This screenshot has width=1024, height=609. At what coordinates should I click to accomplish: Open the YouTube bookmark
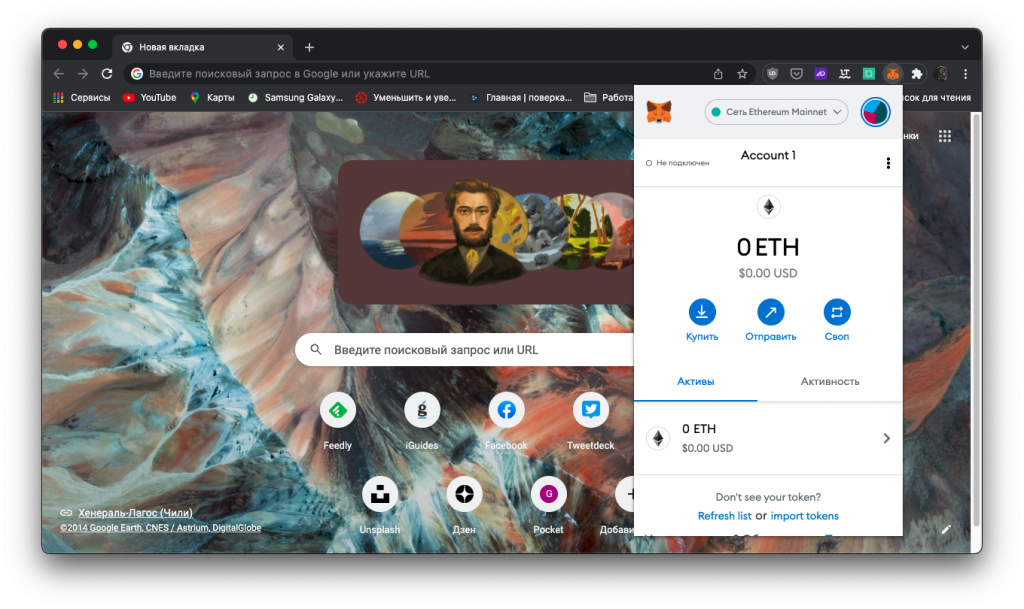coord(150,97)
